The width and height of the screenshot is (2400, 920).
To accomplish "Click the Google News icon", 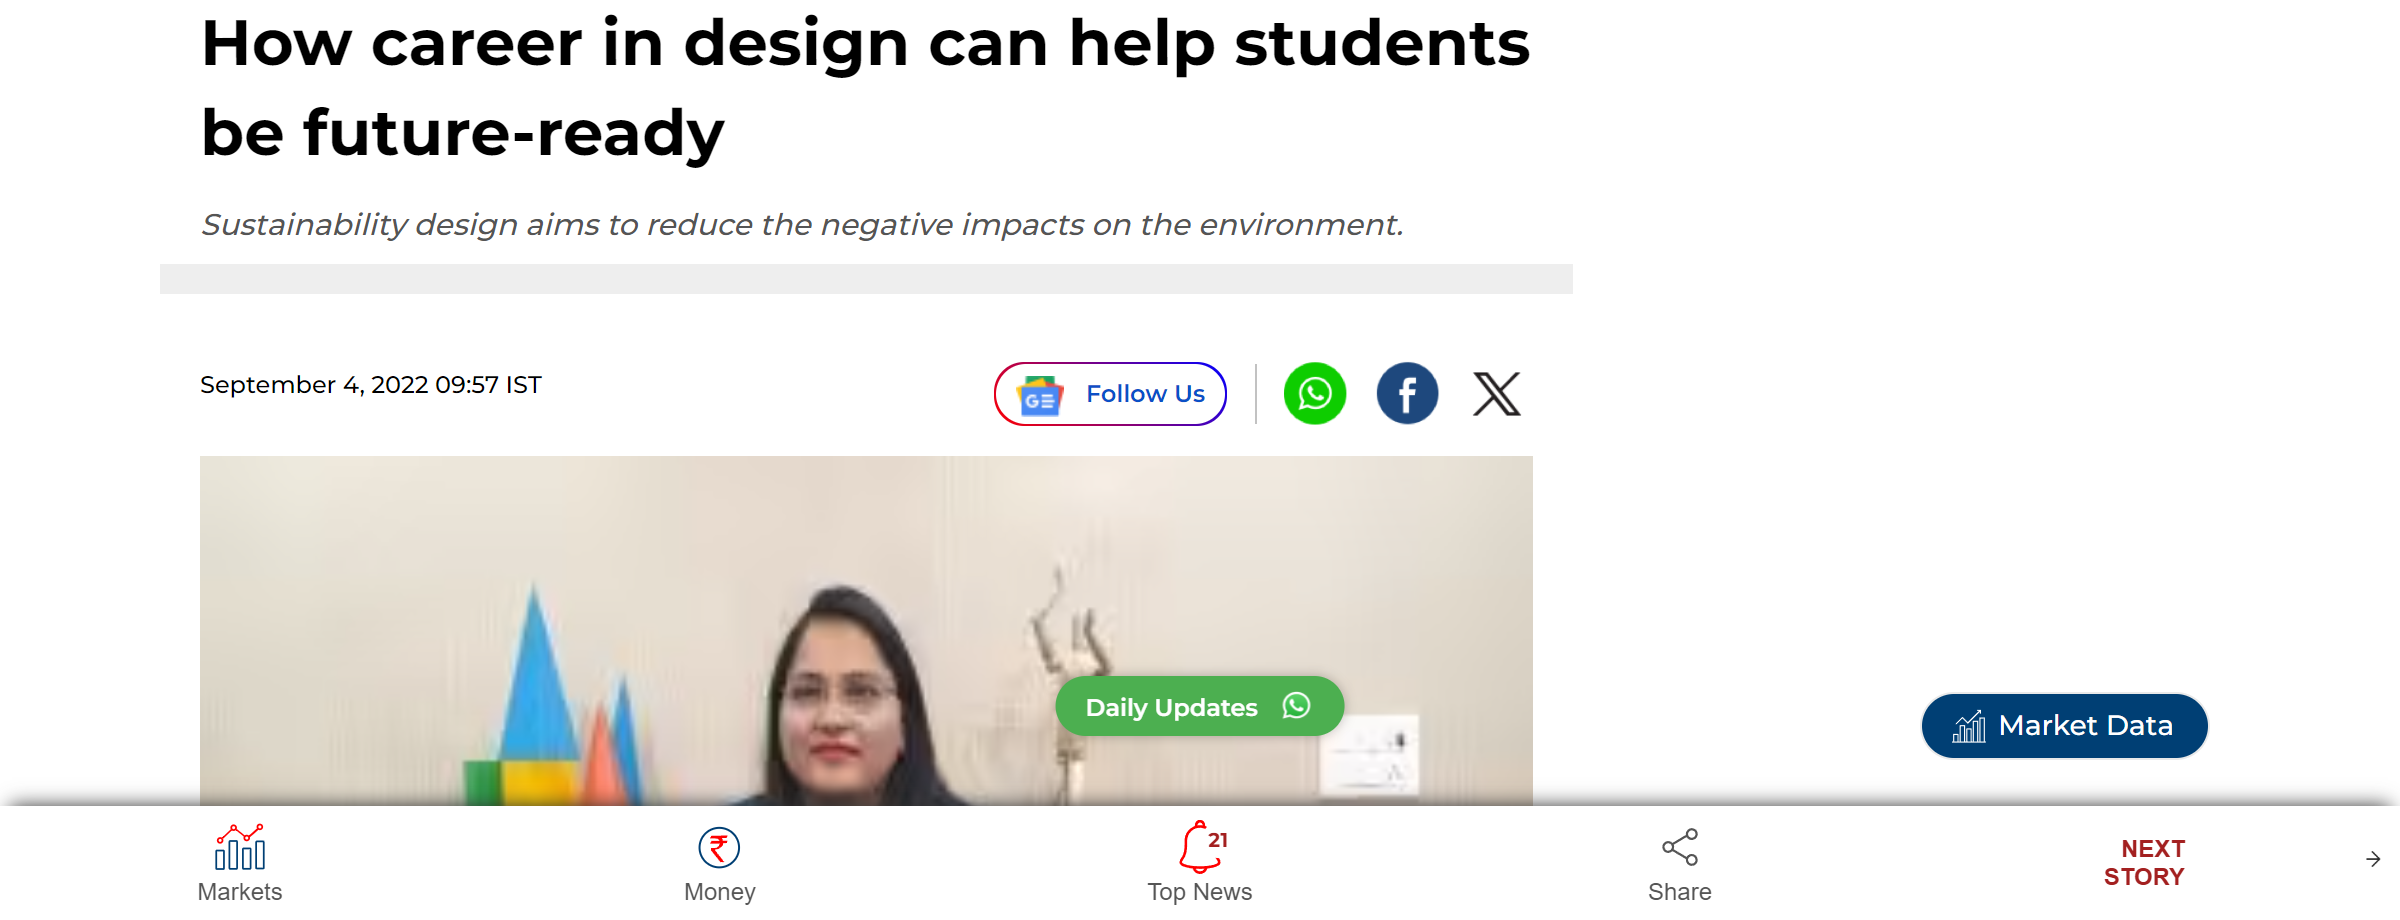I will (1040, 396).
